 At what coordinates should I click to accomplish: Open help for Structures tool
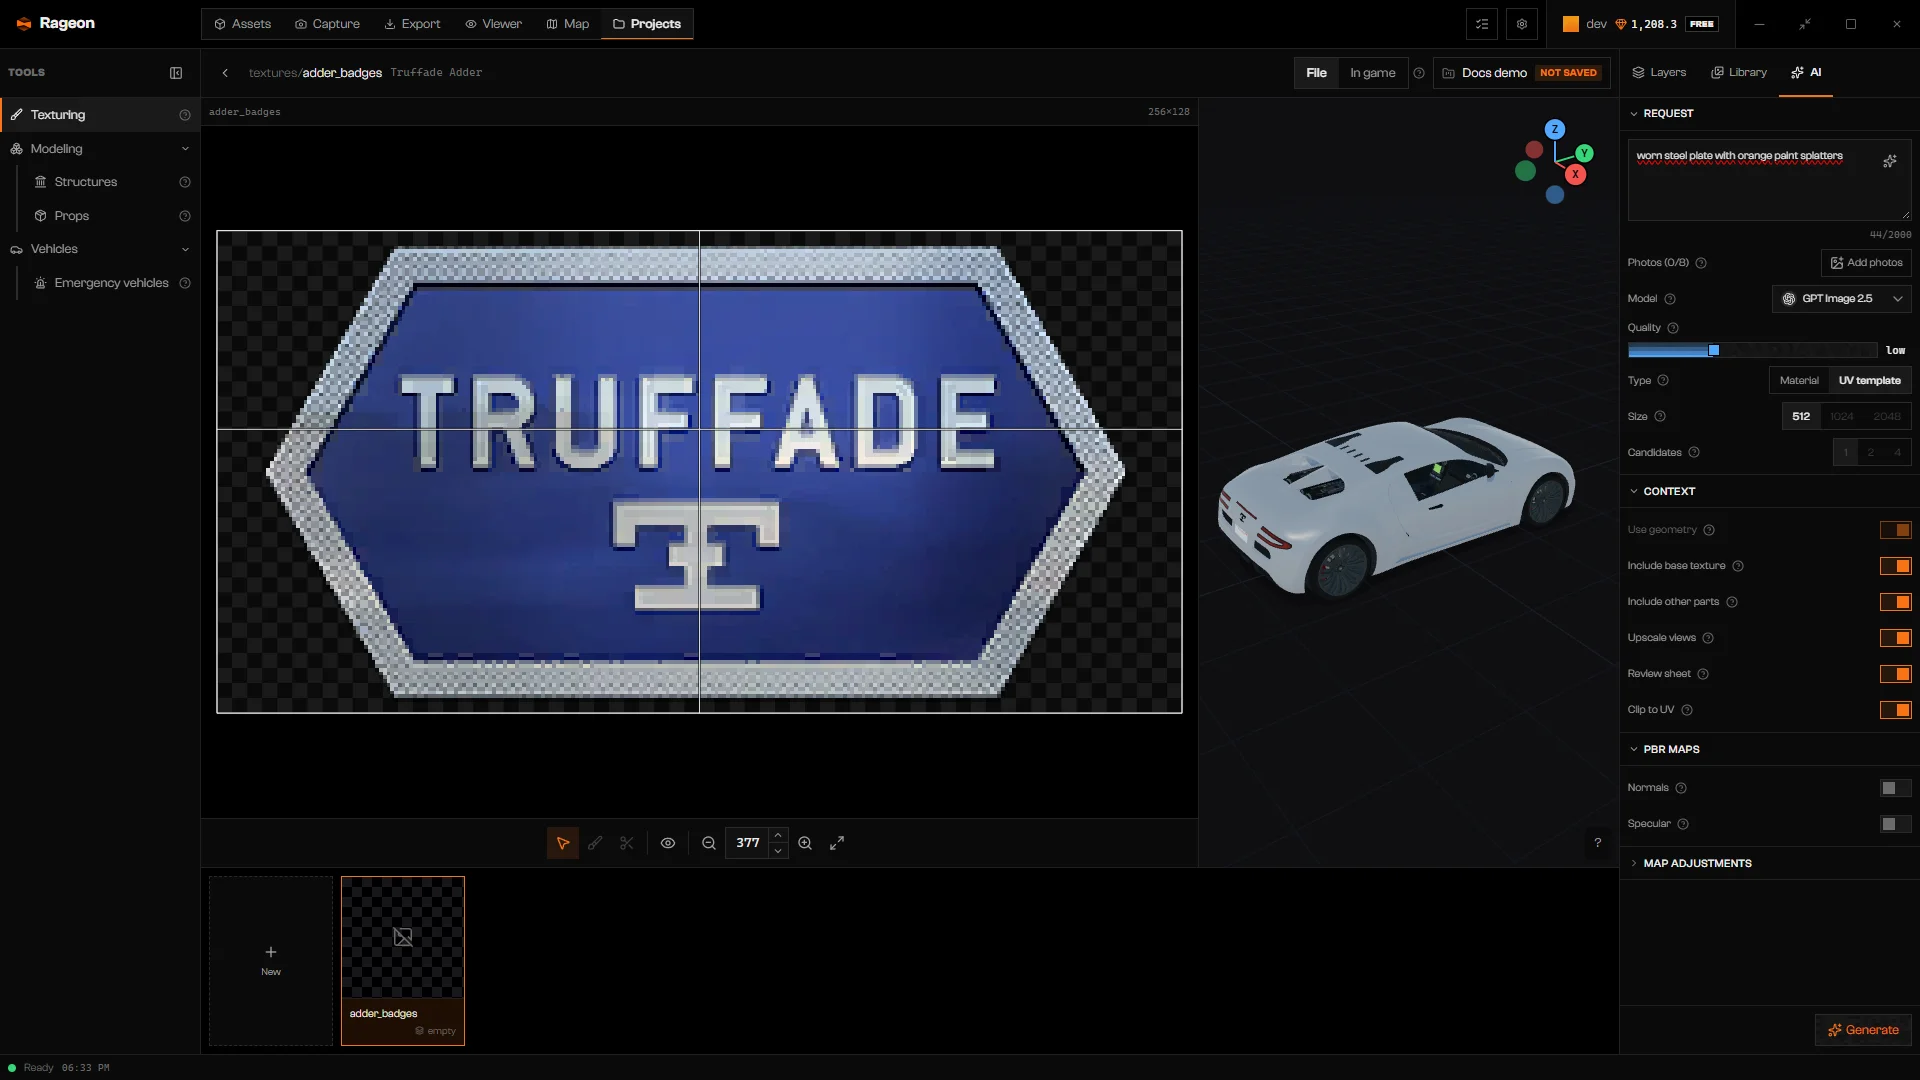tap(185, 182)
